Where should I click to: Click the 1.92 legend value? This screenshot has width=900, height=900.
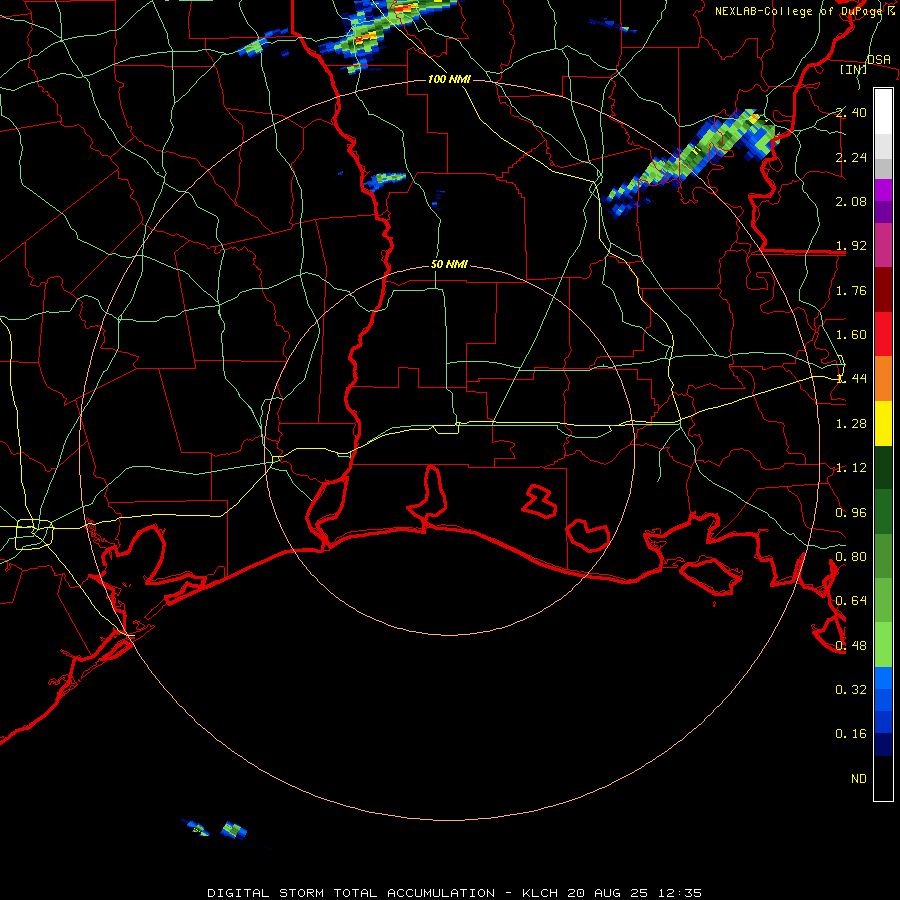pos(851,246)
